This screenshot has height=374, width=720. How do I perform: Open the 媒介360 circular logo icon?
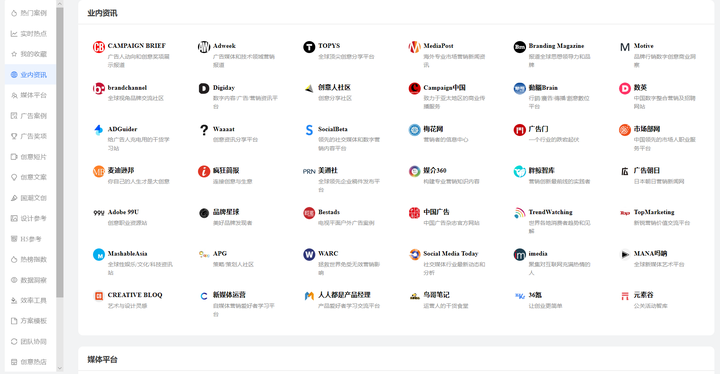point(414,171)
